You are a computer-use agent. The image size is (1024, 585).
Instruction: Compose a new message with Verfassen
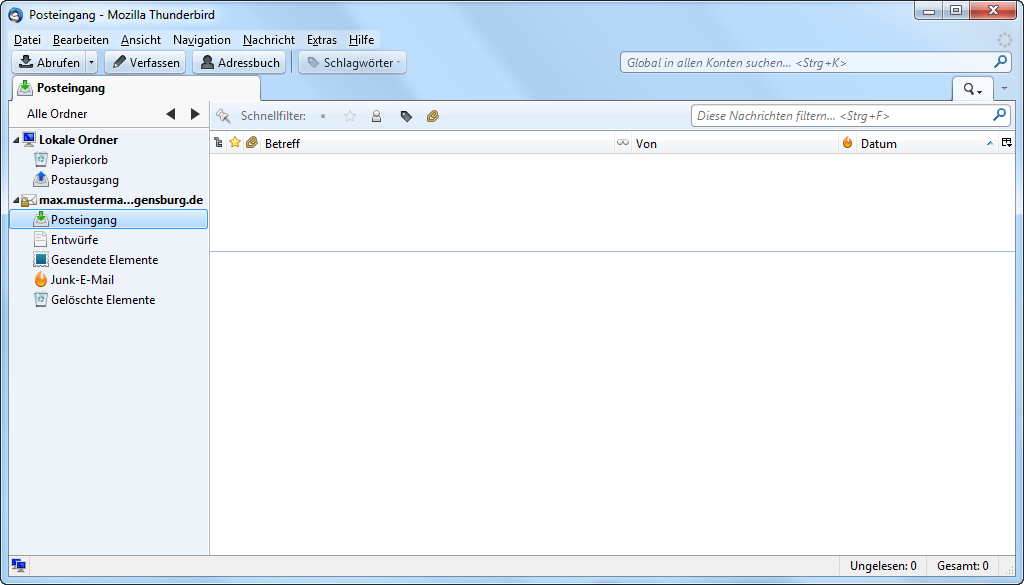click(145, 63)
